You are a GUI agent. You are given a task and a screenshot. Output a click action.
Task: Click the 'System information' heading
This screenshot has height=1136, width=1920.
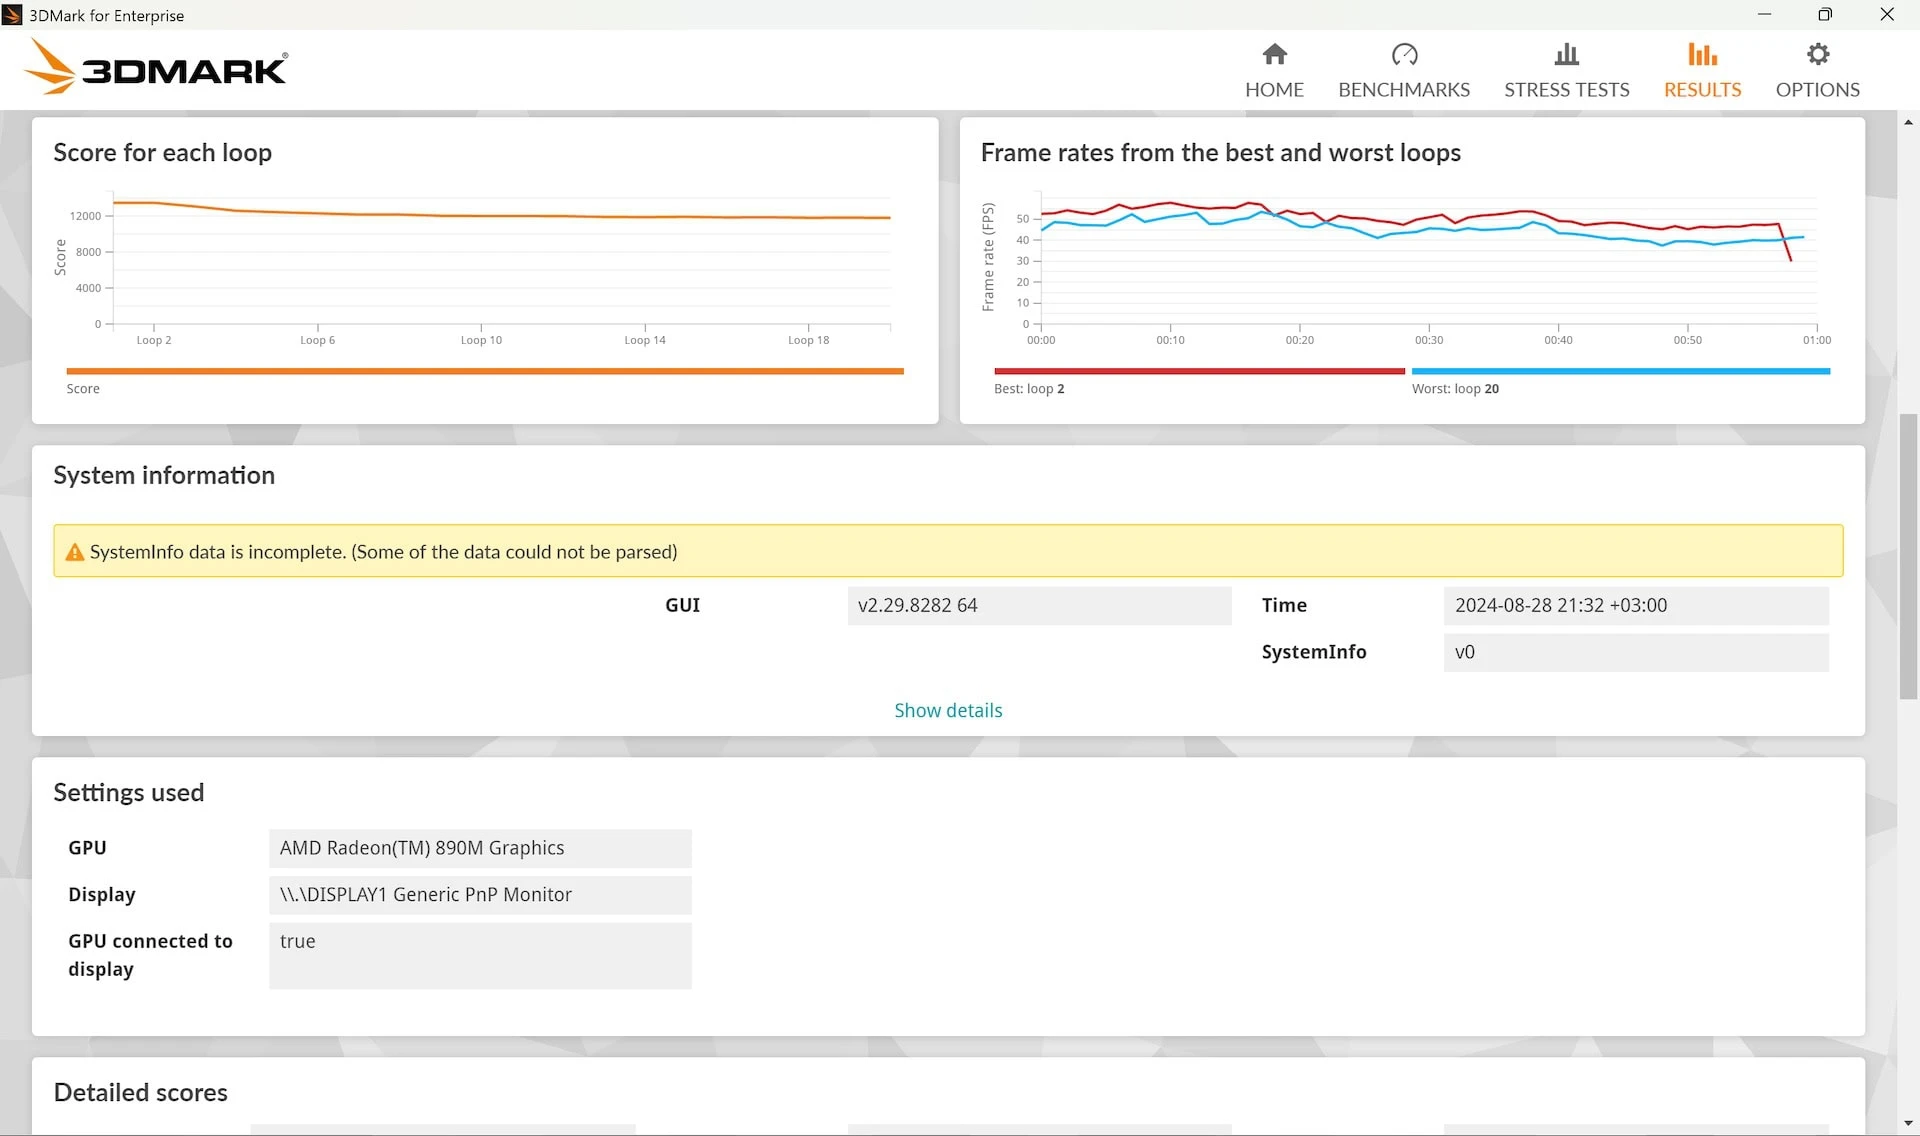click(x=164, y=475)
